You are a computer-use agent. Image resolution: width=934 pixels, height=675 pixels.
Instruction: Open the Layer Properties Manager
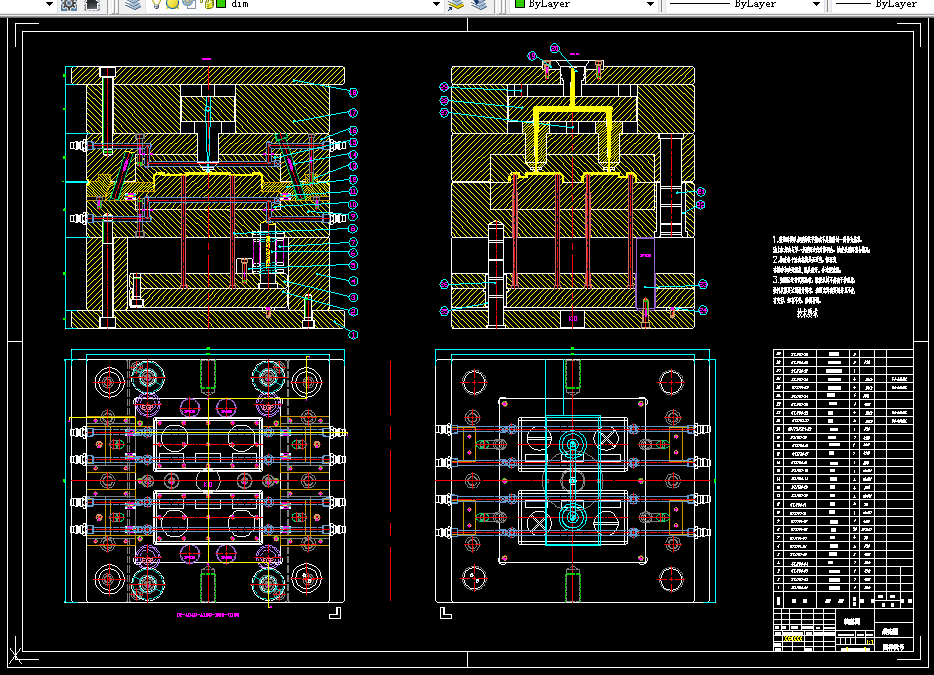[134, 4]
